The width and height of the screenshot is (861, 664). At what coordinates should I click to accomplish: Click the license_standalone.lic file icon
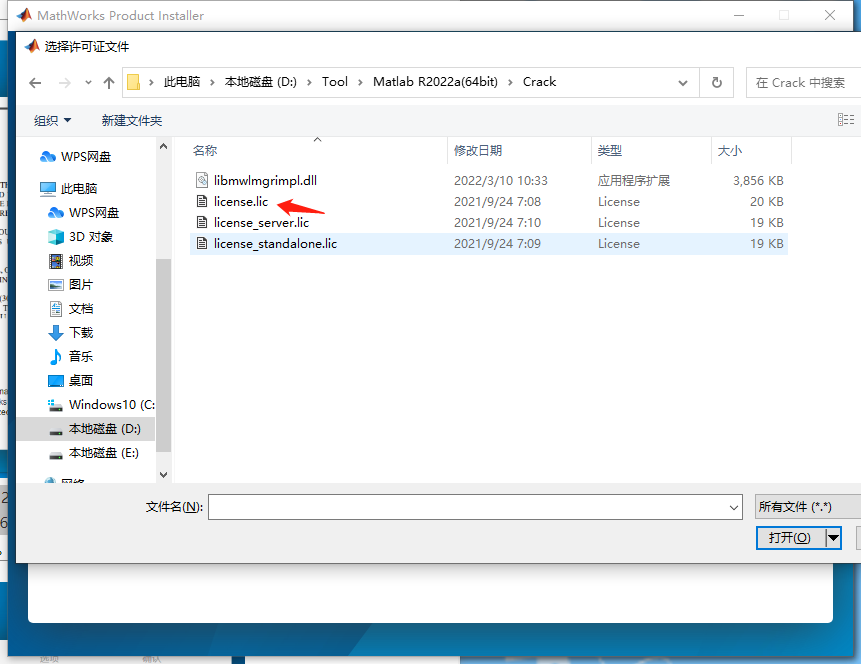tap(202, 243)
